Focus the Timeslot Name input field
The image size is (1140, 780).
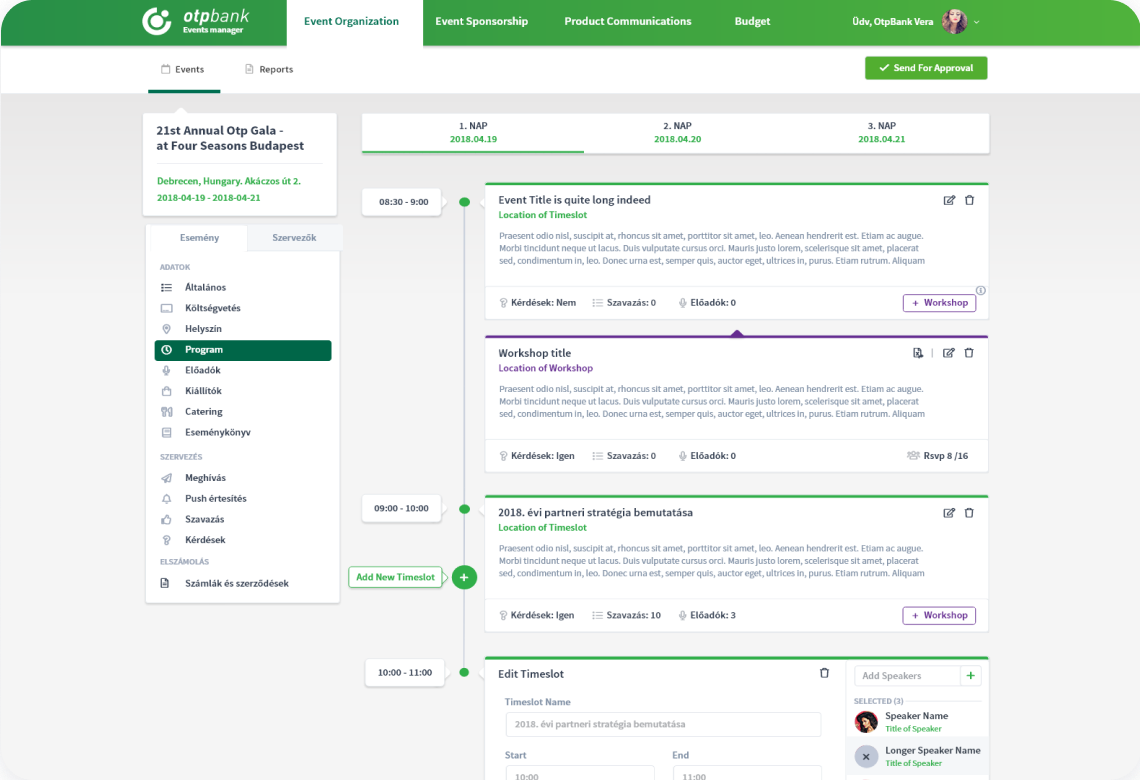click(x=663, y=724)
